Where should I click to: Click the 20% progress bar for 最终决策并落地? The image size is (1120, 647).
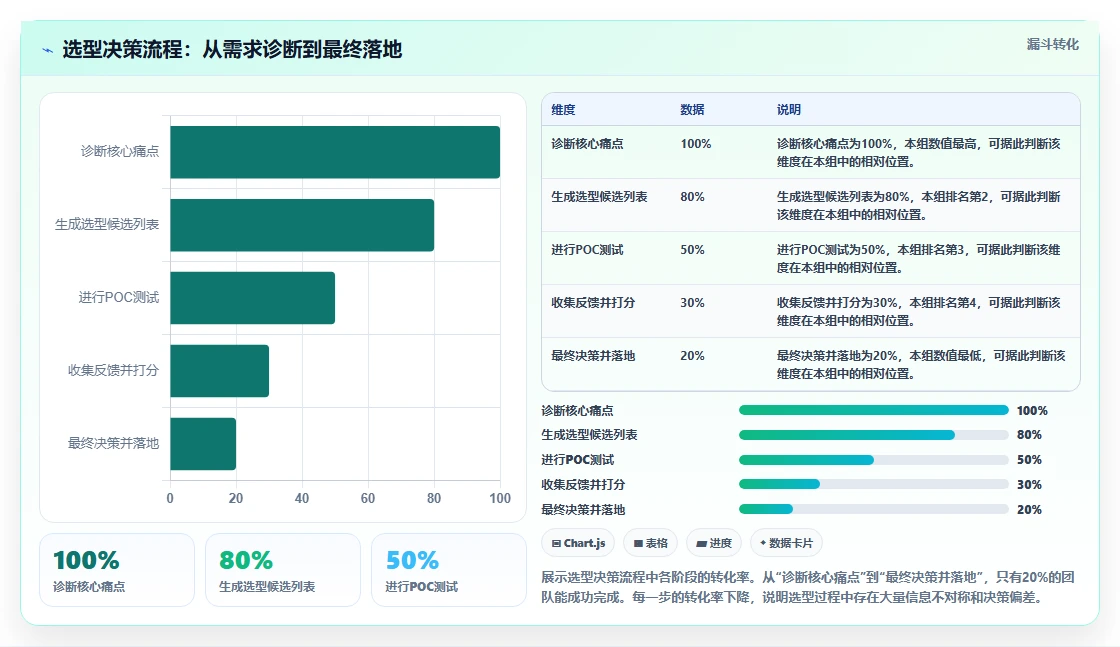click(874, 509)
